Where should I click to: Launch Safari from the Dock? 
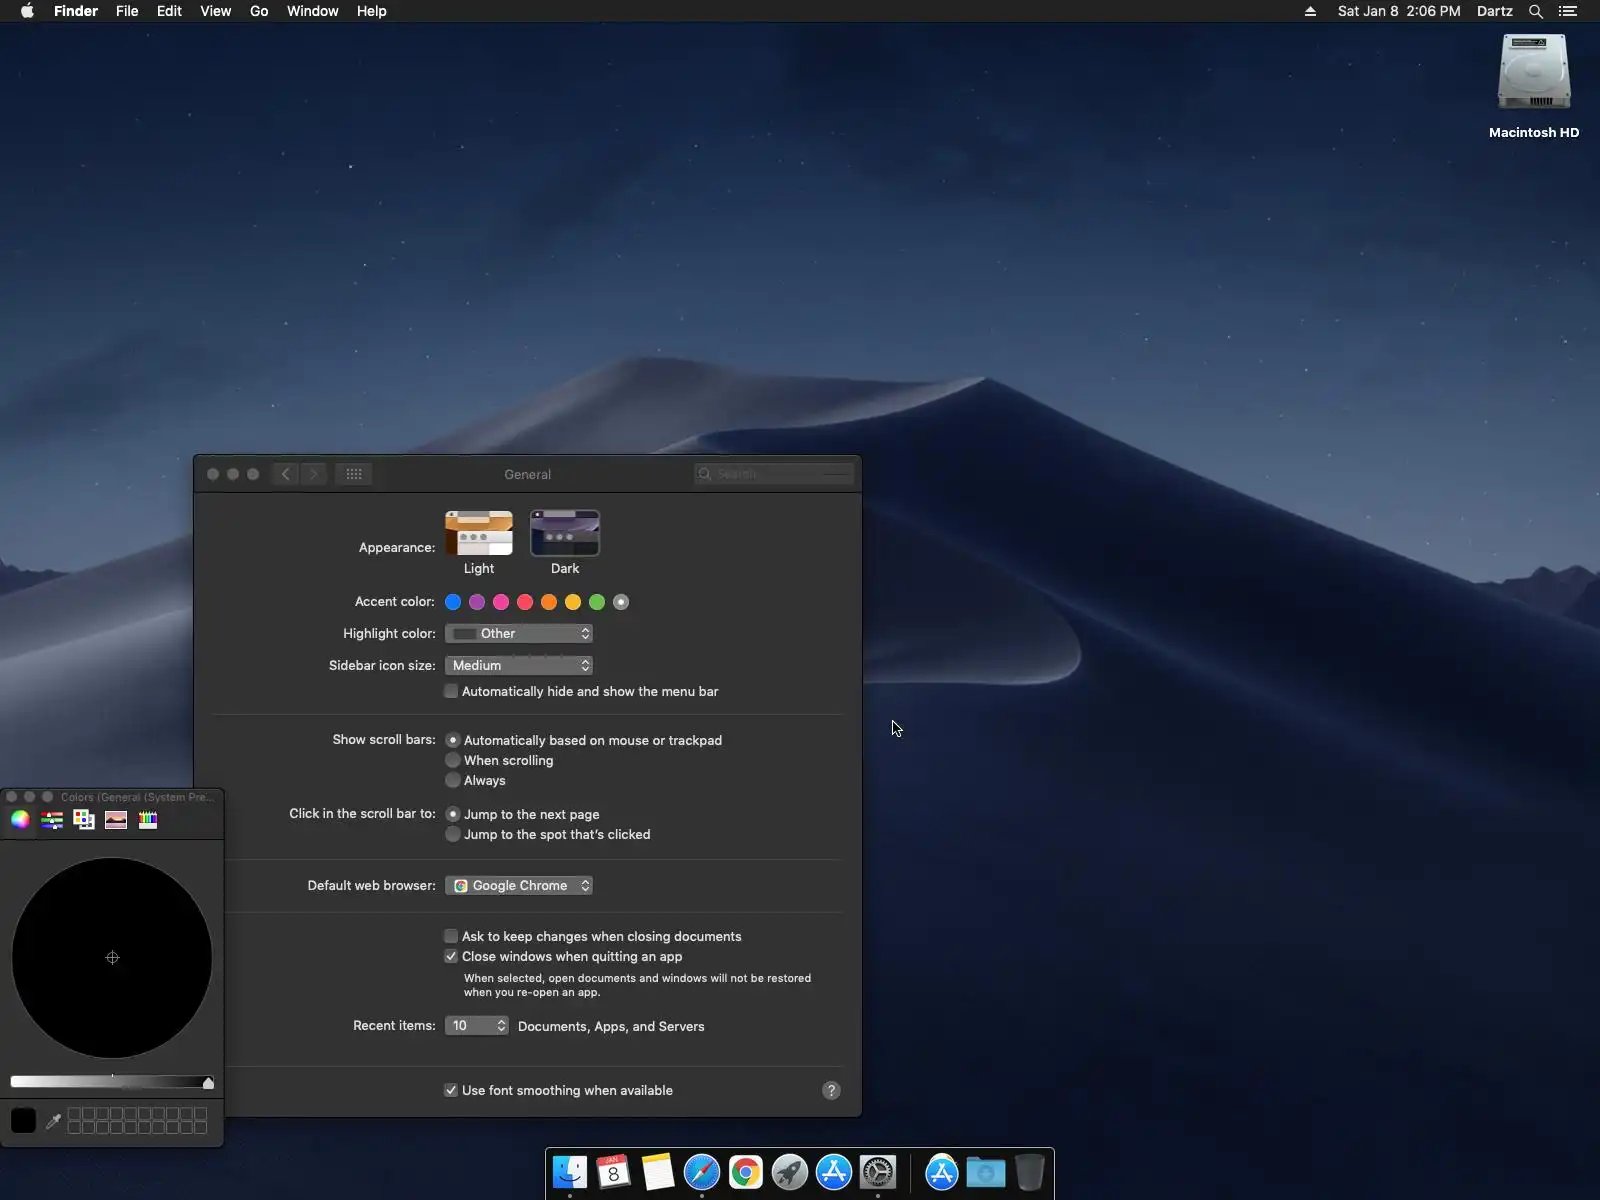point(702,1172)
